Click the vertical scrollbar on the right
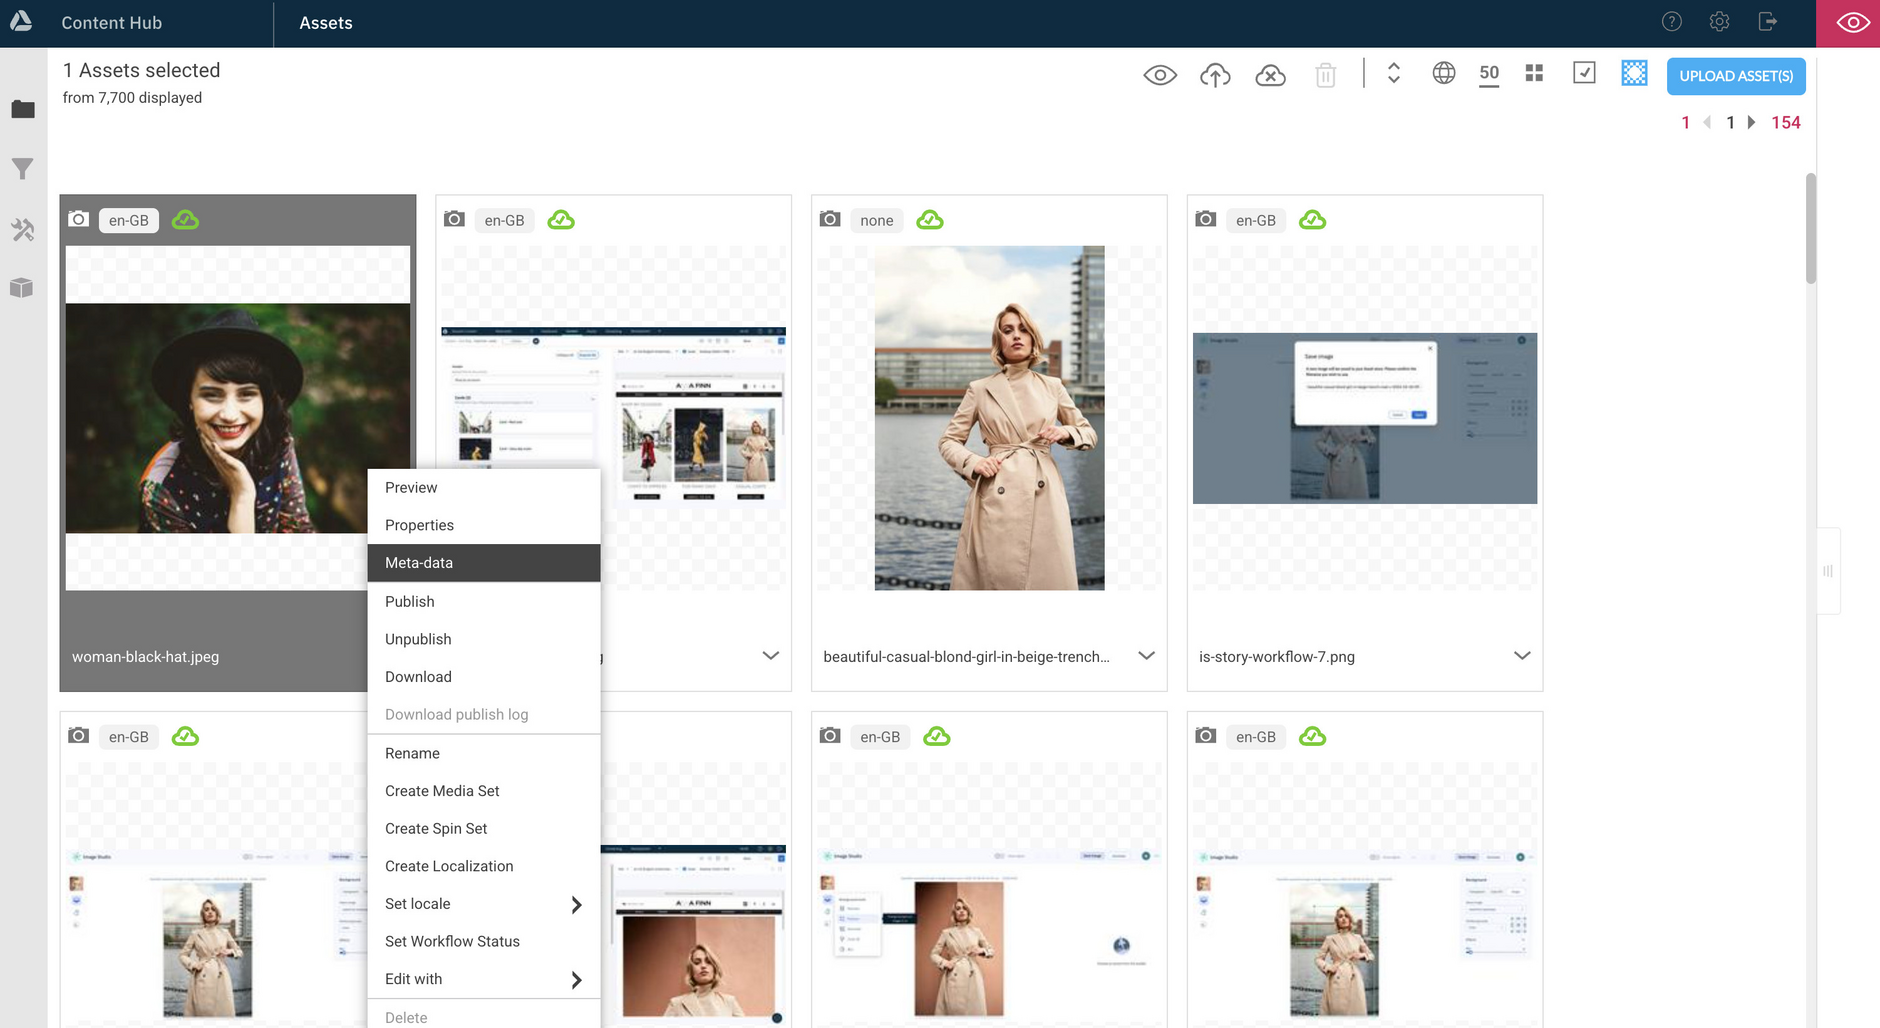This screenshot has height=1028, width=1880. [1810, 228]
